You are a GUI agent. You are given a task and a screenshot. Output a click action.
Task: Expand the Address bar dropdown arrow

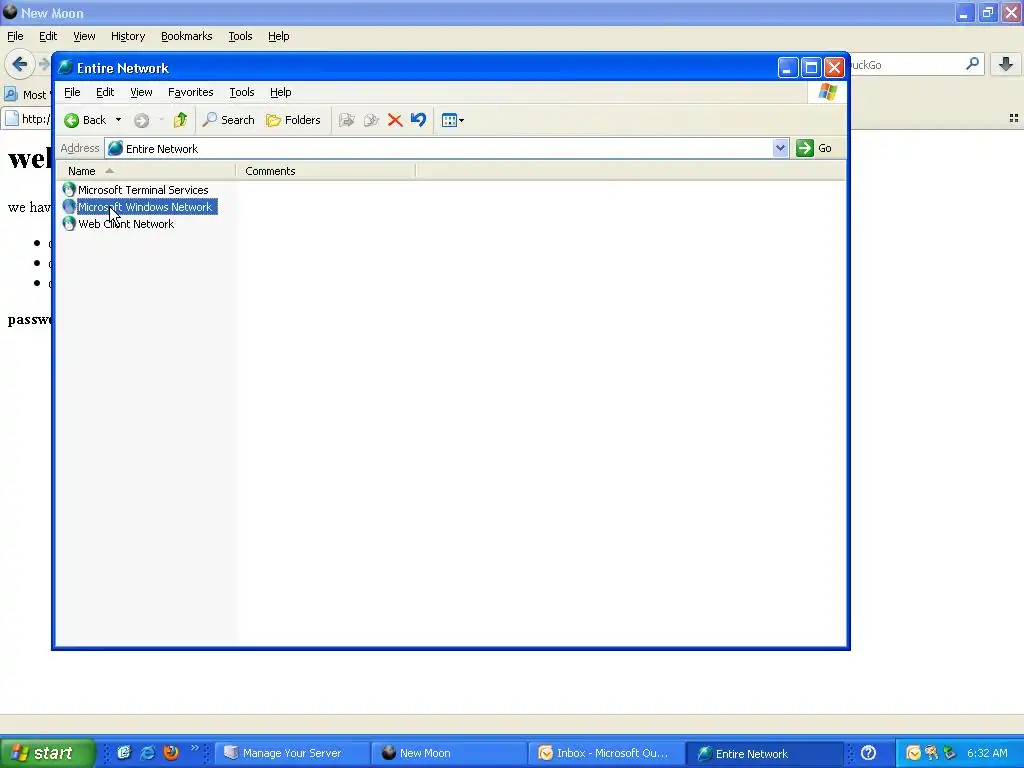780,148
